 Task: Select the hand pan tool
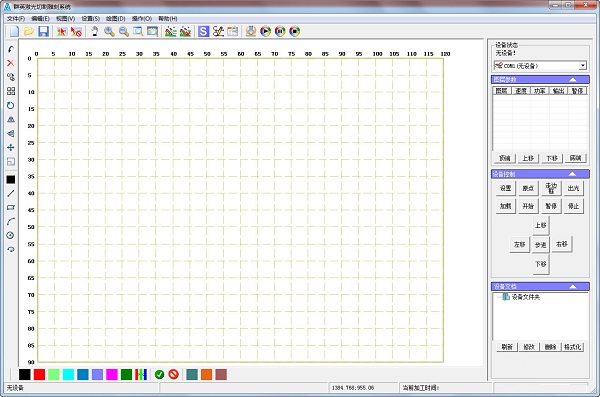(x=95, y=31)
